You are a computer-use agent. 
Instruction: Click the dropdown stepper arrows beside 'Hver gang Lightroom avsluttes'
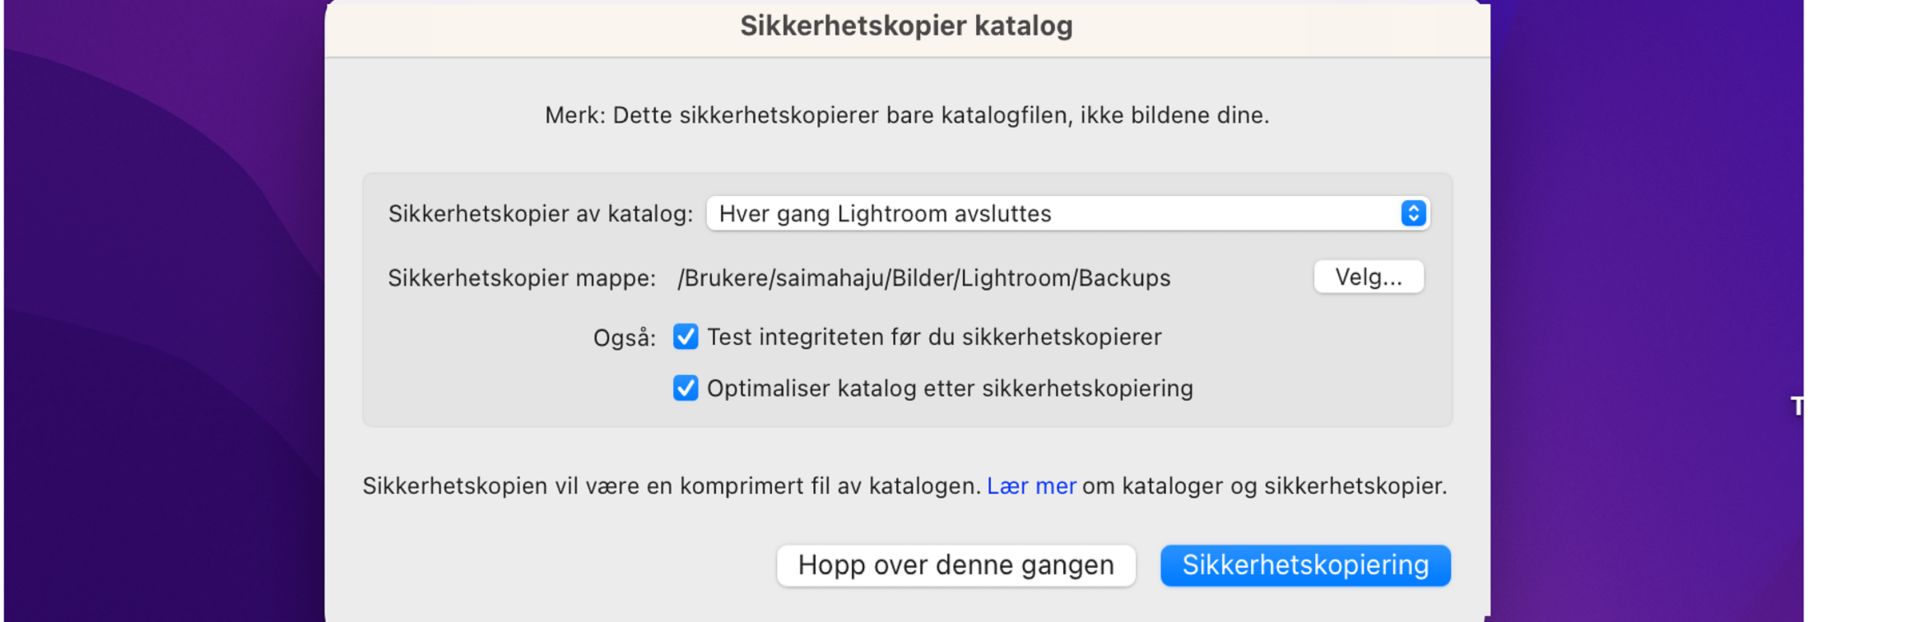coord(1412,213)
